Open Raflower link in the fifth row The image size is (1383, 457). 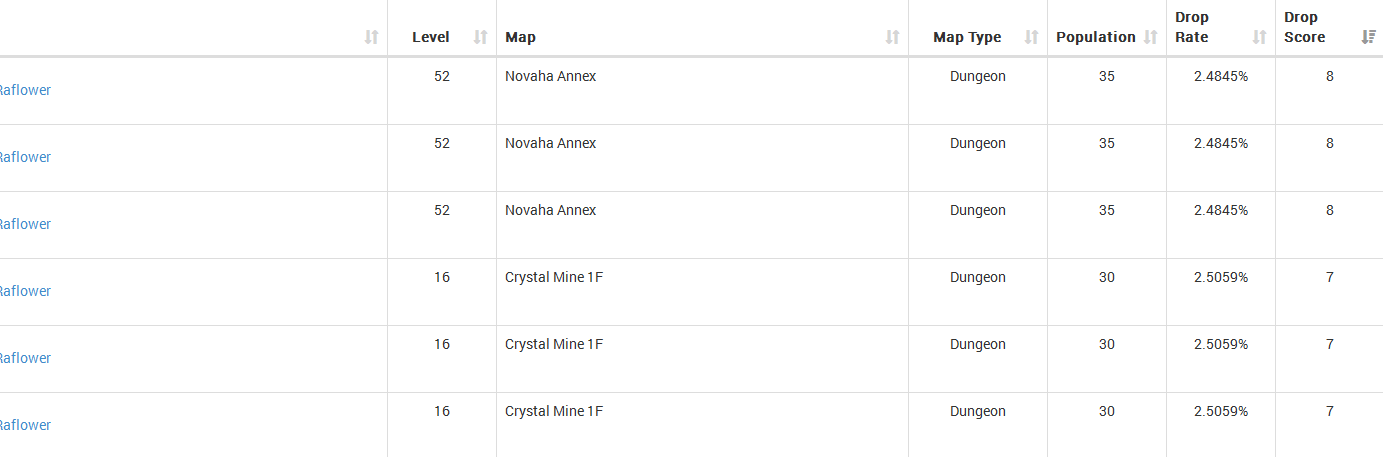click(x=24, y=358)
